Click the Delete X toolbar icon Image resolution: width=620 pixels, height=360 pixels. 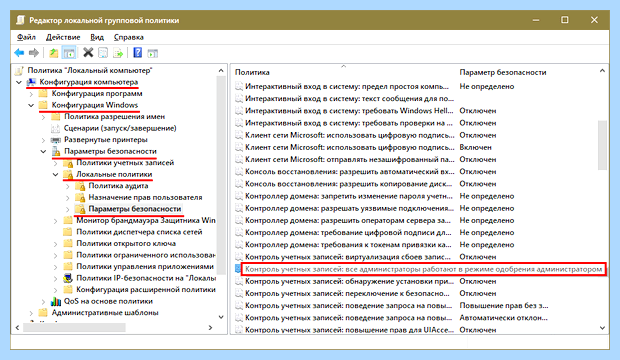[88, 53]
